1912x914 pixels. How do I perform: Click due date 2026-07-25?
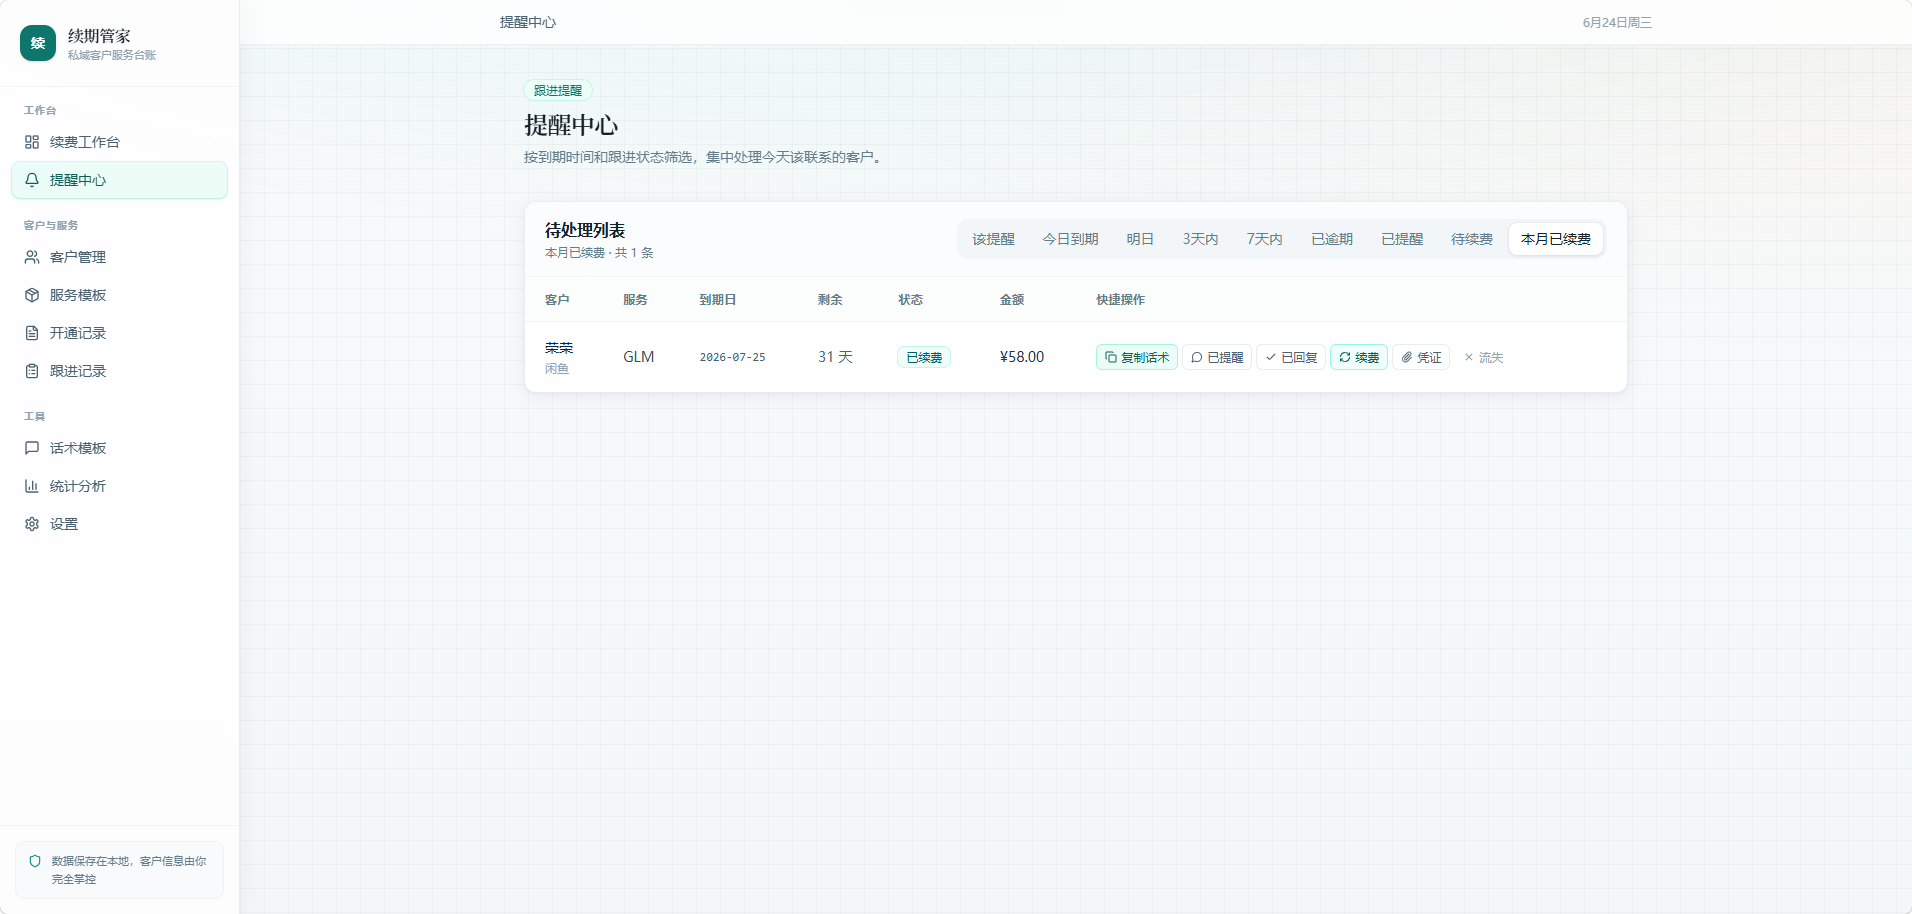pos(733,357)
